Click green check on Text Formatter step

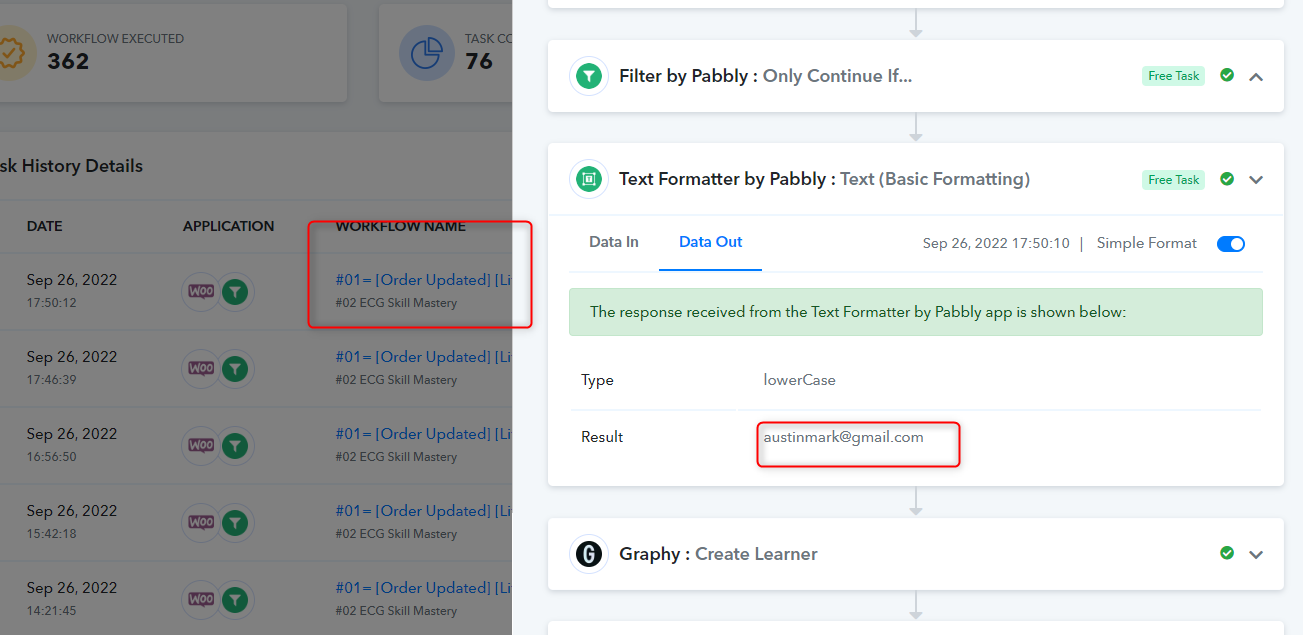pos(1227,179)
